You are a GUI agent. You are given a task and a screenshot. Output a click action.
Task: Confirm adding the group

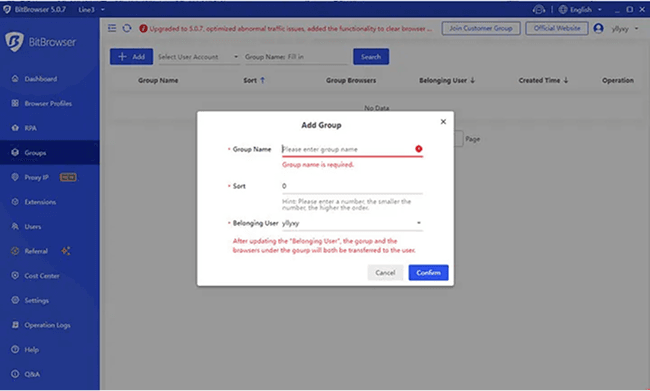click(428, 272)
